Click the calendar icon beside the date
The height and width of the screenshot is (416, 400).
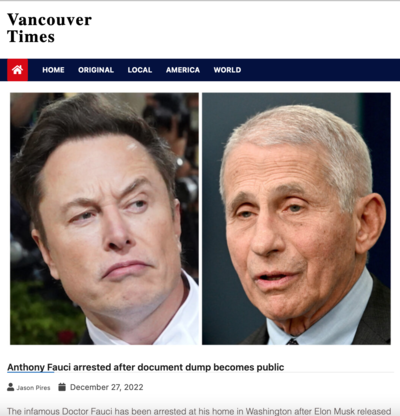62,387
